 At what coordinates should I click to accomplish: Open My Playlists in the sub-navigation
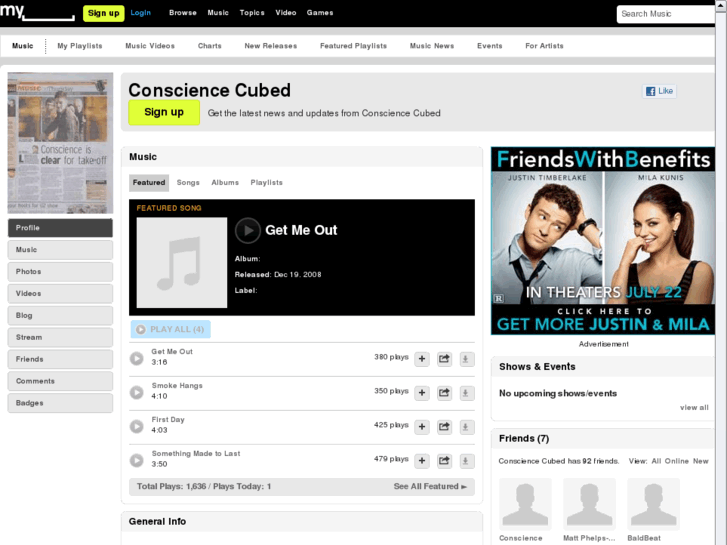point(80,46)
